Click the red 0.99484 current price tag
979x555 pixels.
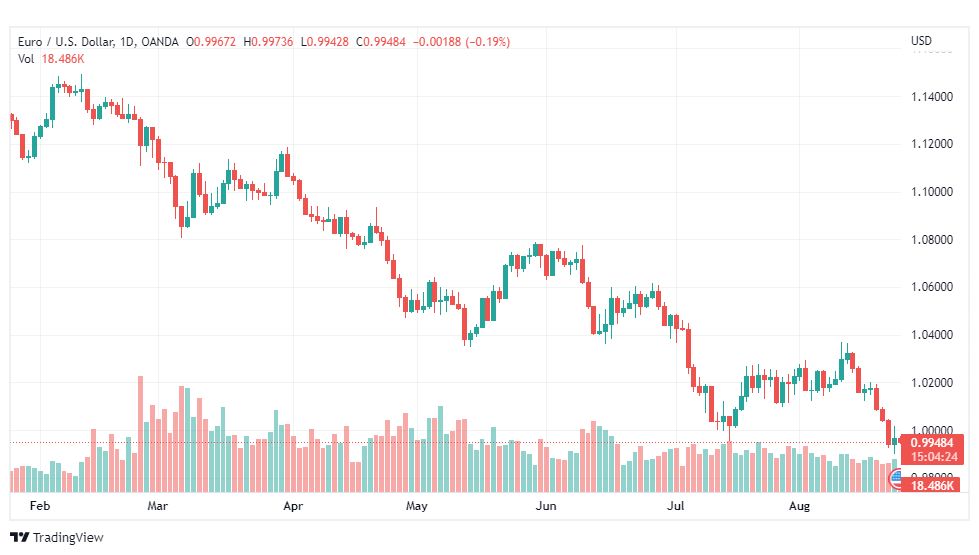pyautogui.click(x=932, y=443)
